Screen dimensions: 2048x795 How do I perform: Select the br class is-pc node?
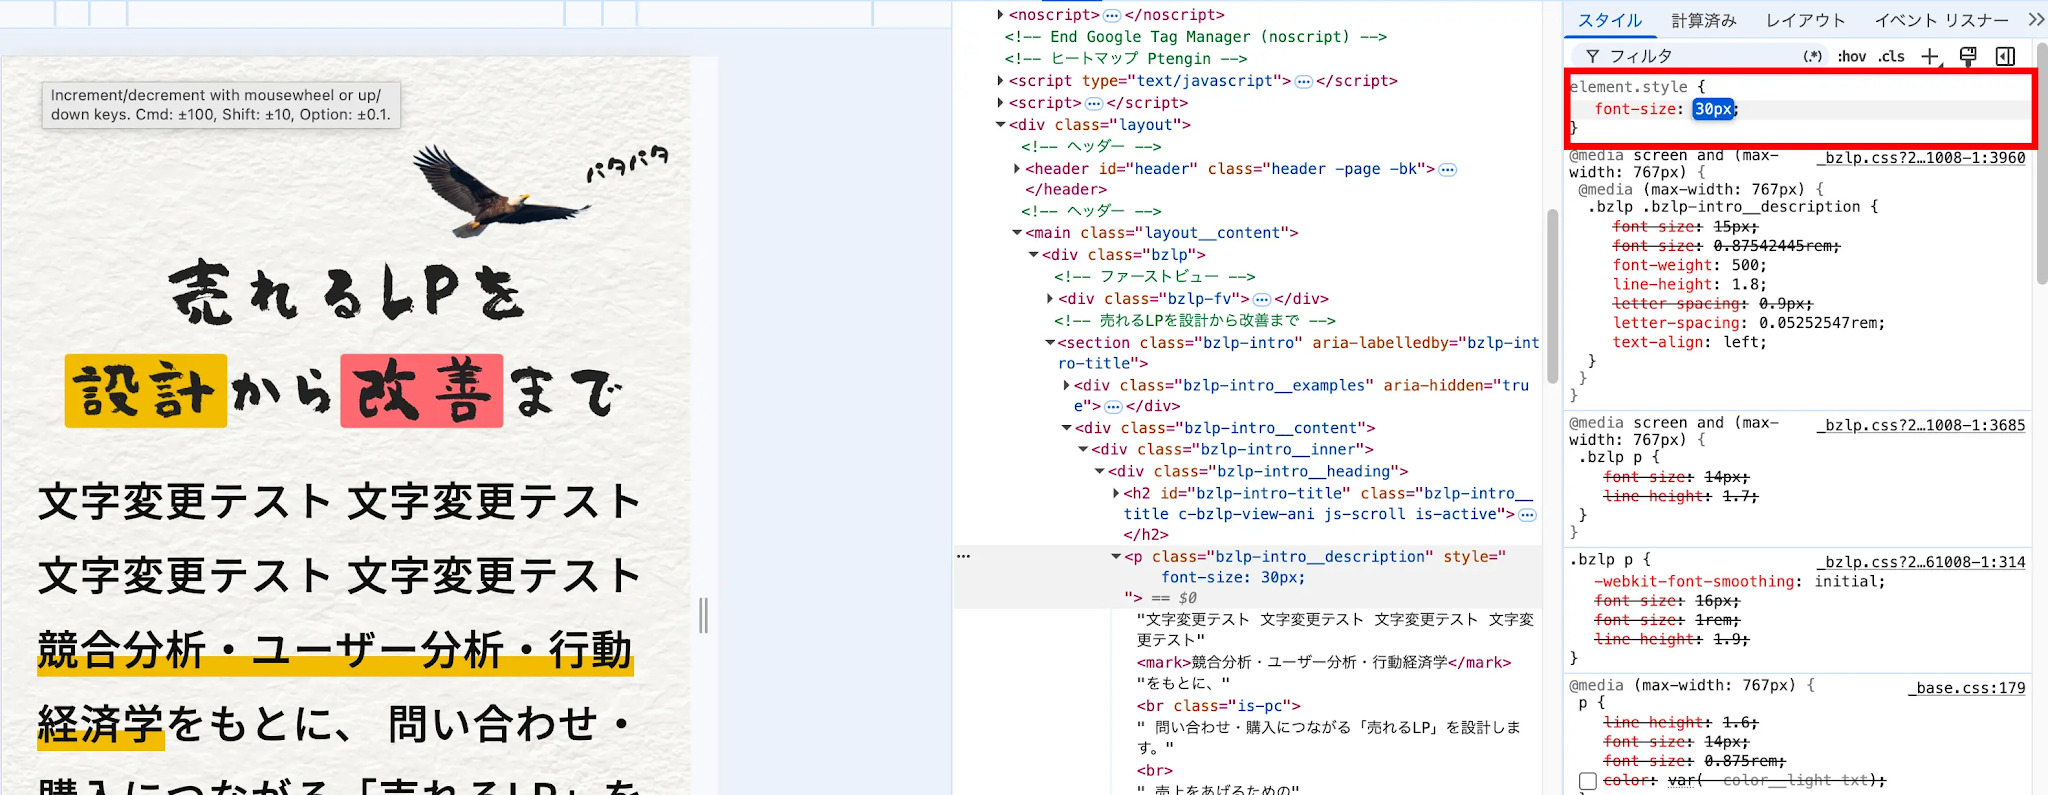coord(1218,706)
